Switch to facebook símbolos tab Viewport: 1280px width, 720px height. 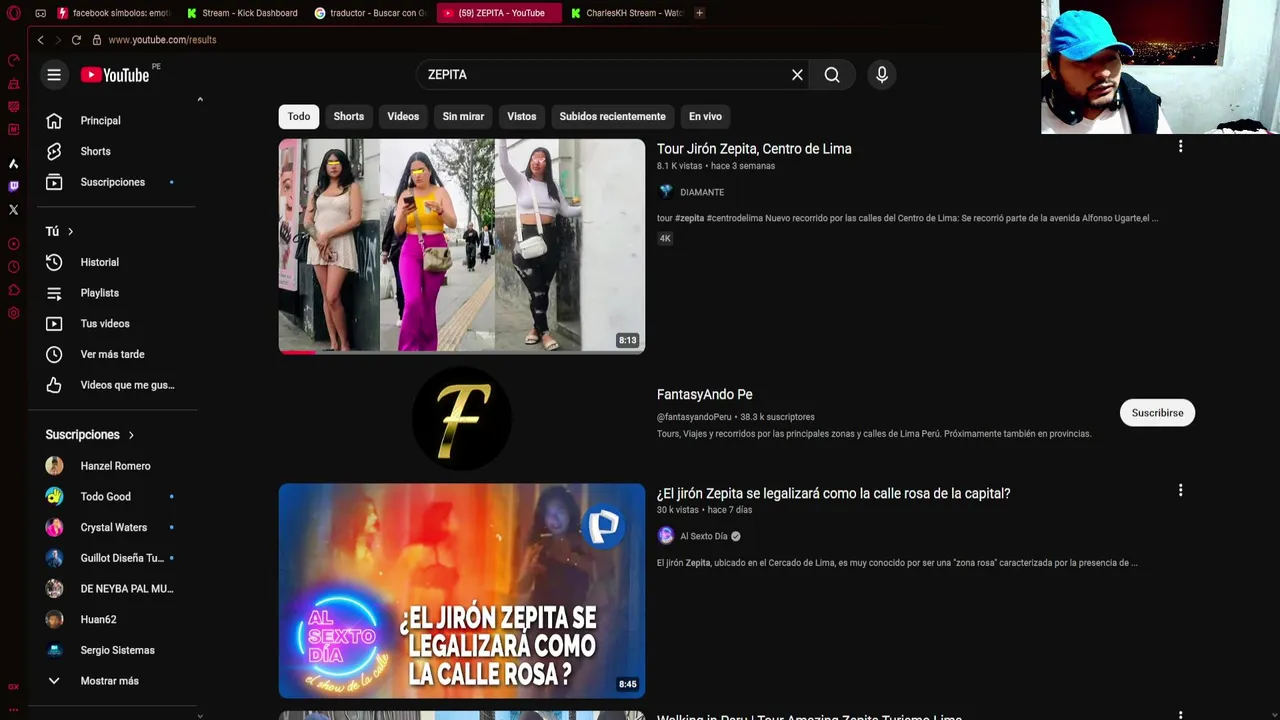click(x=114, y=13)
